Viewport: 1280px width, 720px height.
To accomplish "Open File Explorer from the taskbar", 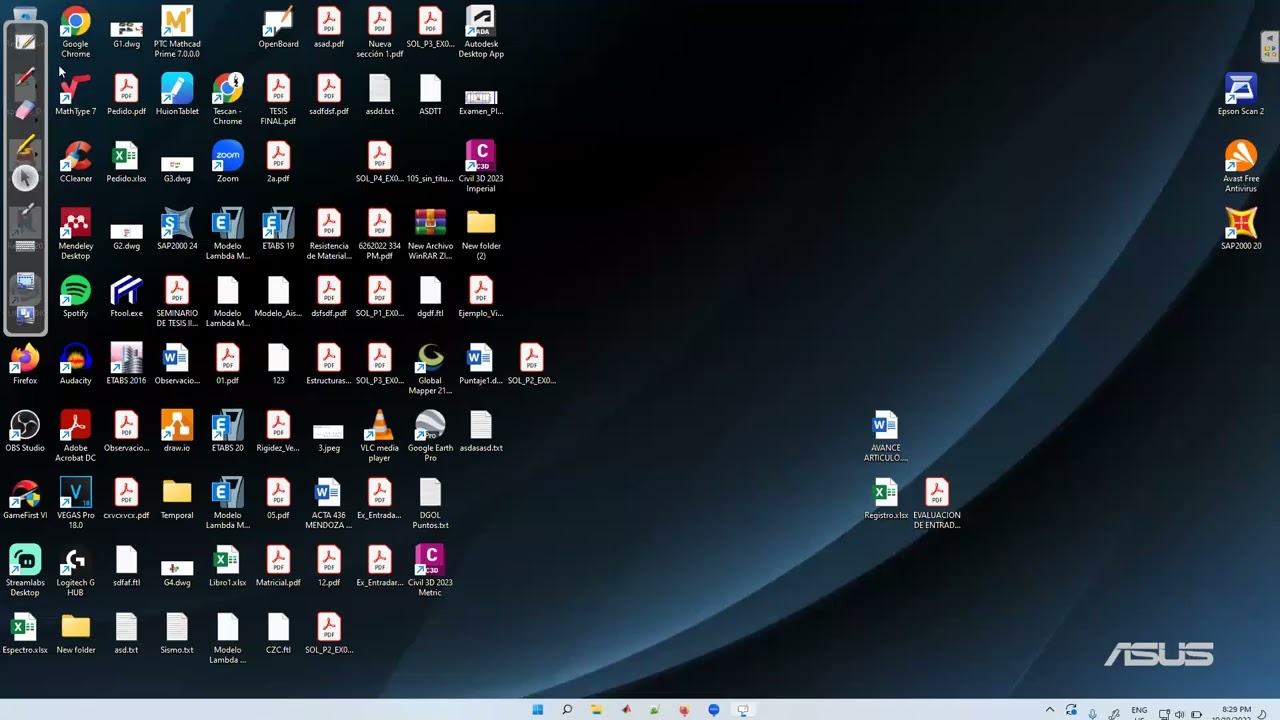I will pyautogui.click(x=596, y=710).
